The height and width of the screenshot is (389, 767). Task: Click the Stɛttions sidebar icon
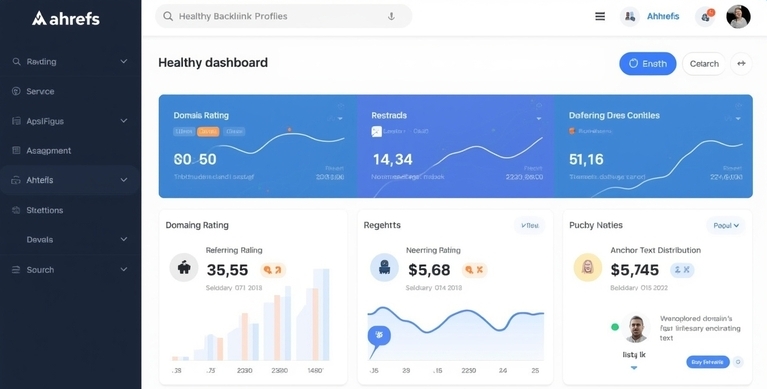point(16,210)
